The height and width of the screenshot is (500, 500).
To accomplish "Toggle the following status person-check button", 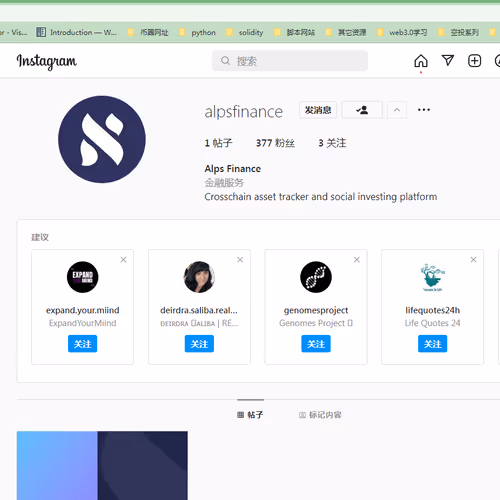I will coord(362,110).
